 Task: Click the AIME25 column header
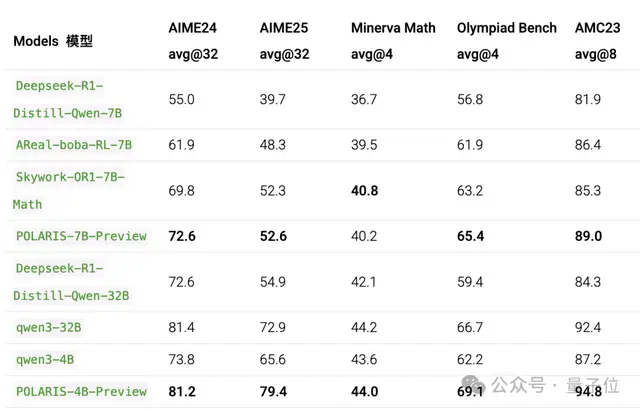[286, 28]
